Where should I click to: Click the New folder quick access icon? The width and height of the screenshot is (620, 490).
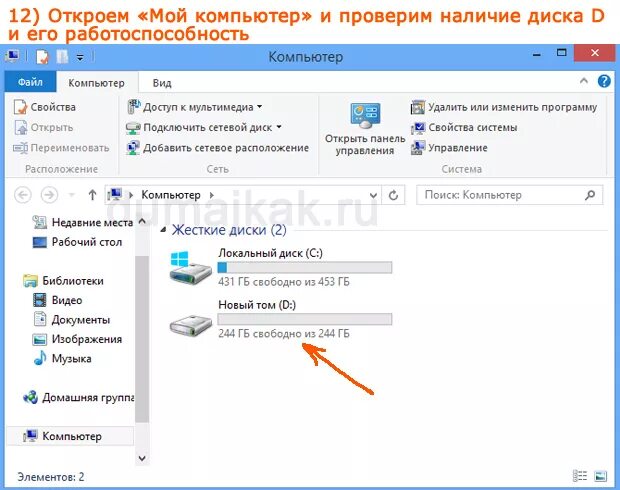(x=62, y=57)
